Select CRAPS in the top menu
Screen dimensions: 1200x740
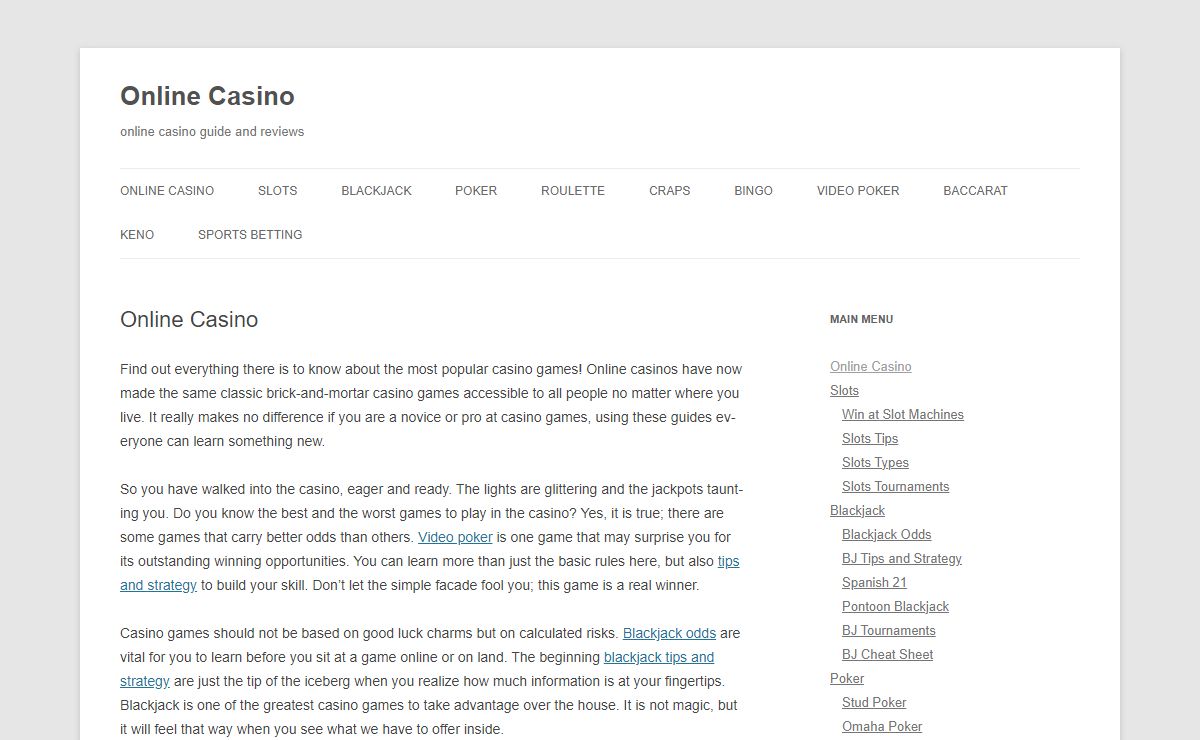(x=669, y=191)
